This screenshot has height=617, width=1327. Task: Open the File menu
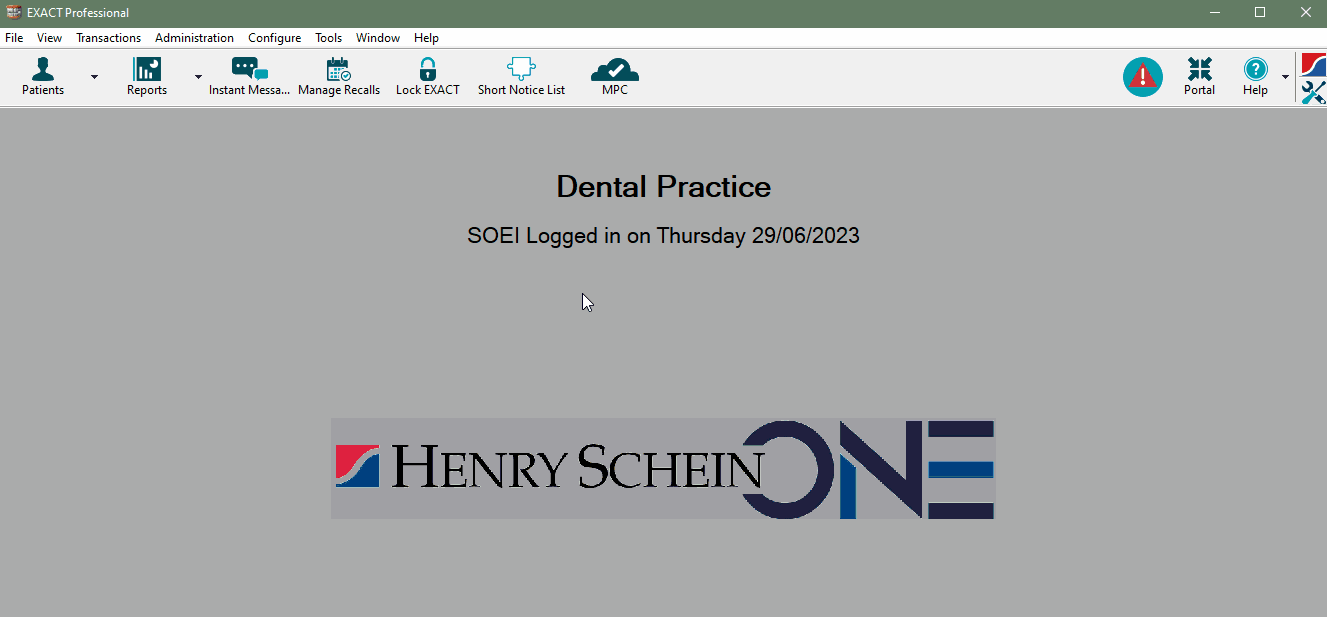pyautogui.click(x=14, y=38)
